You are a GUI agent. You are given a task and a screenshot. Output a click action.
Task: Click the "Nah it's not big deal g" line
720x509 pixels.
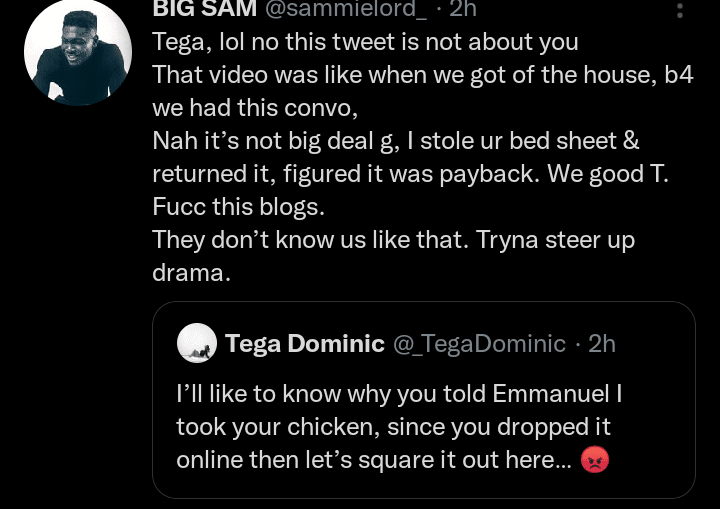coord(395,141)
